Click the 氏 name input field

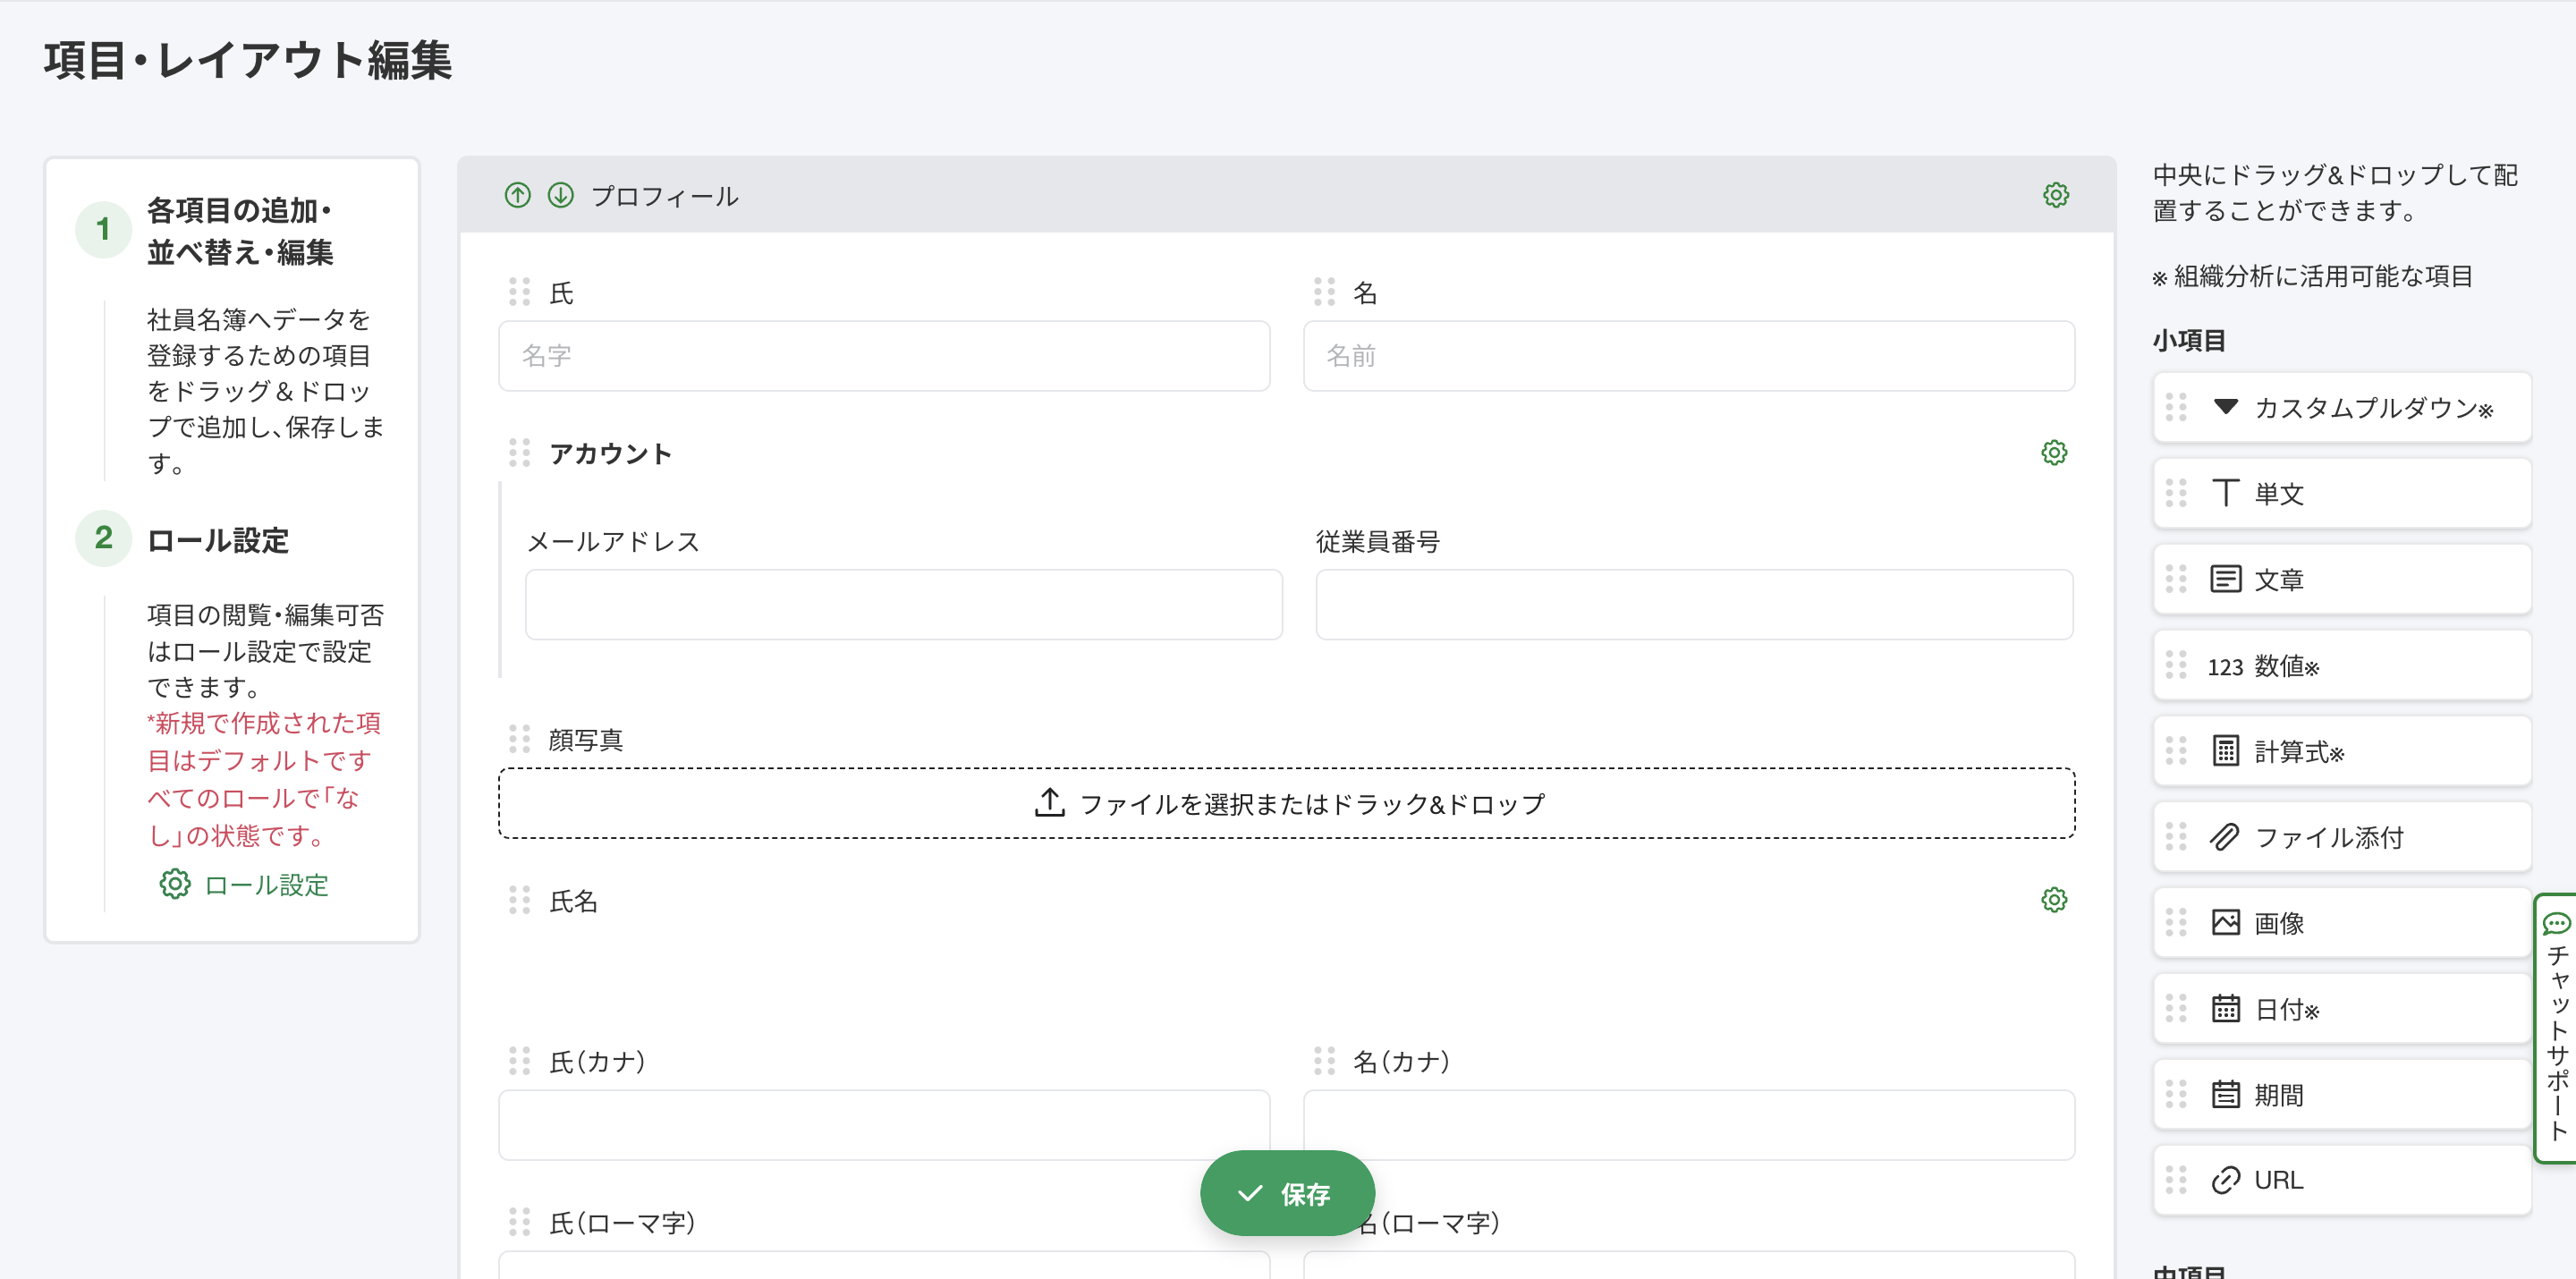884,356
